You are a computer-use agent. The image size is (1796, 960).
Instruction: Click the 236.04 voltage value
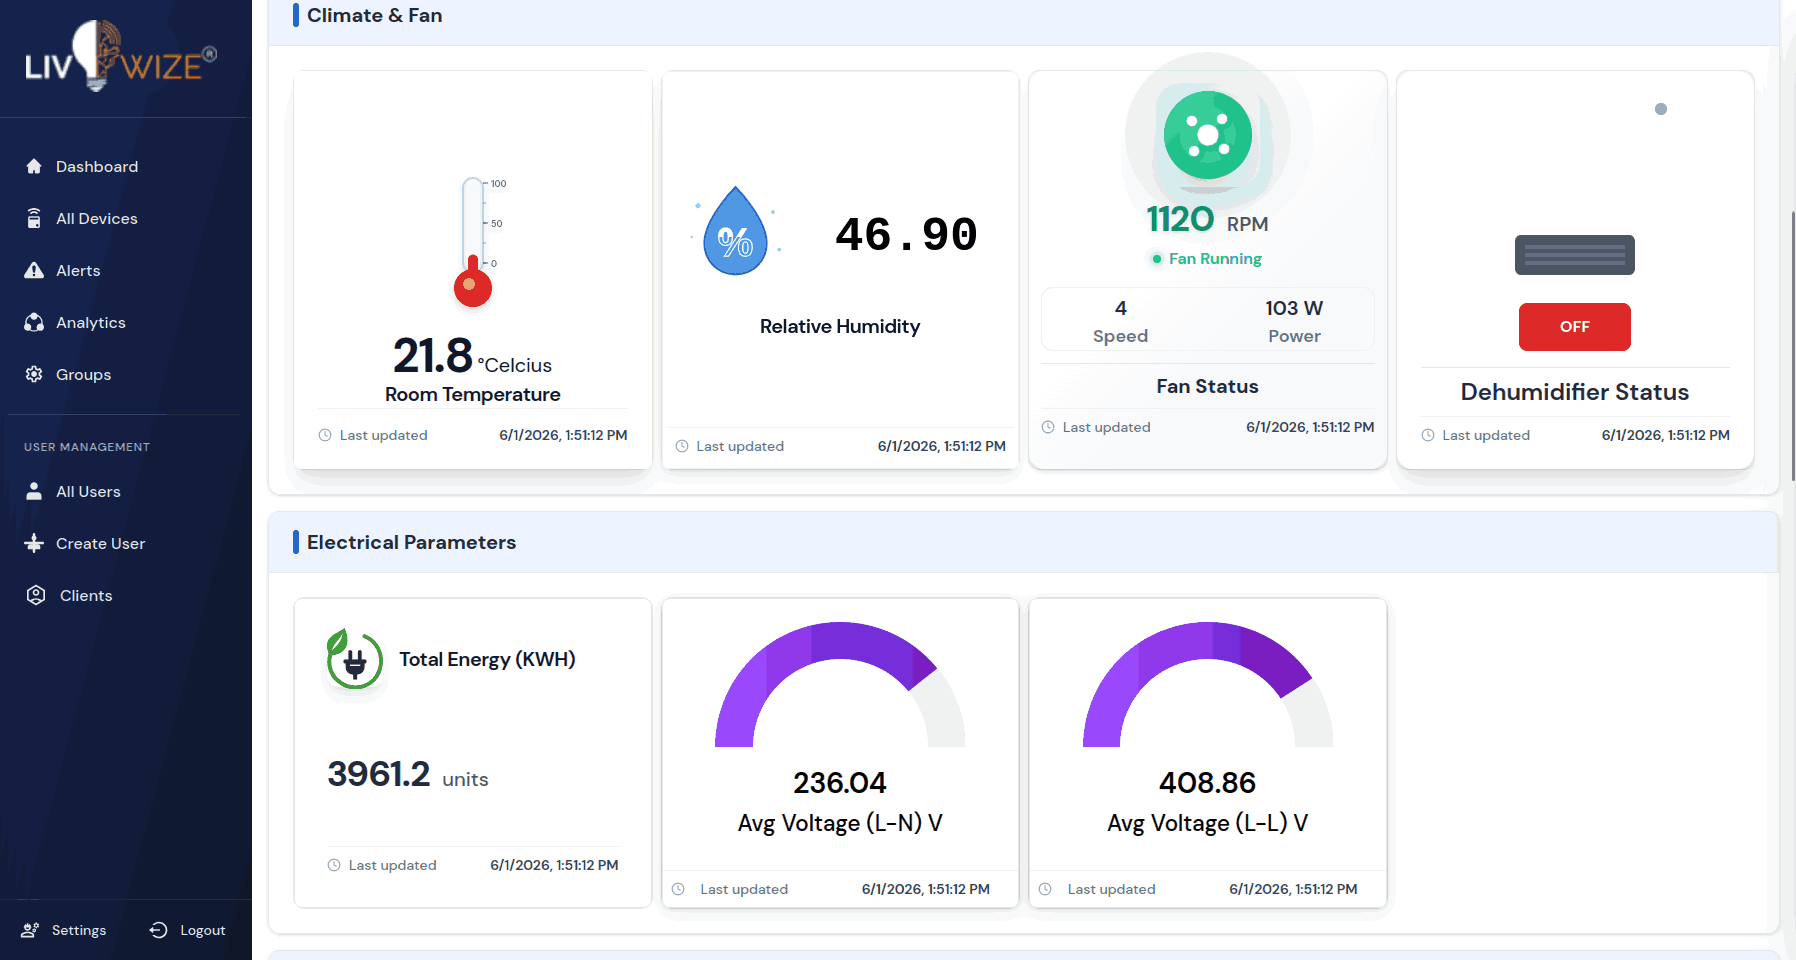coord(840,782)
